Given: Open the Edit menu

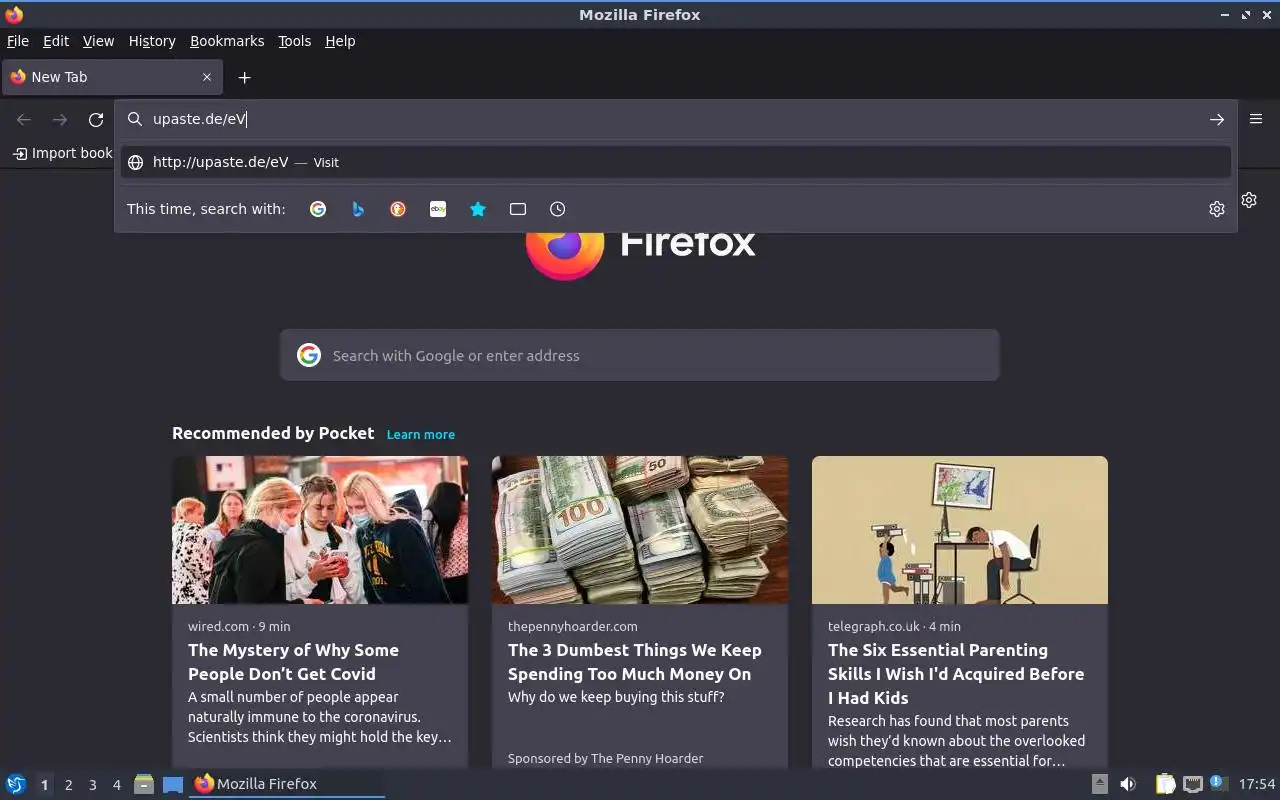Looking at the screenshot, I should [56, 41].
